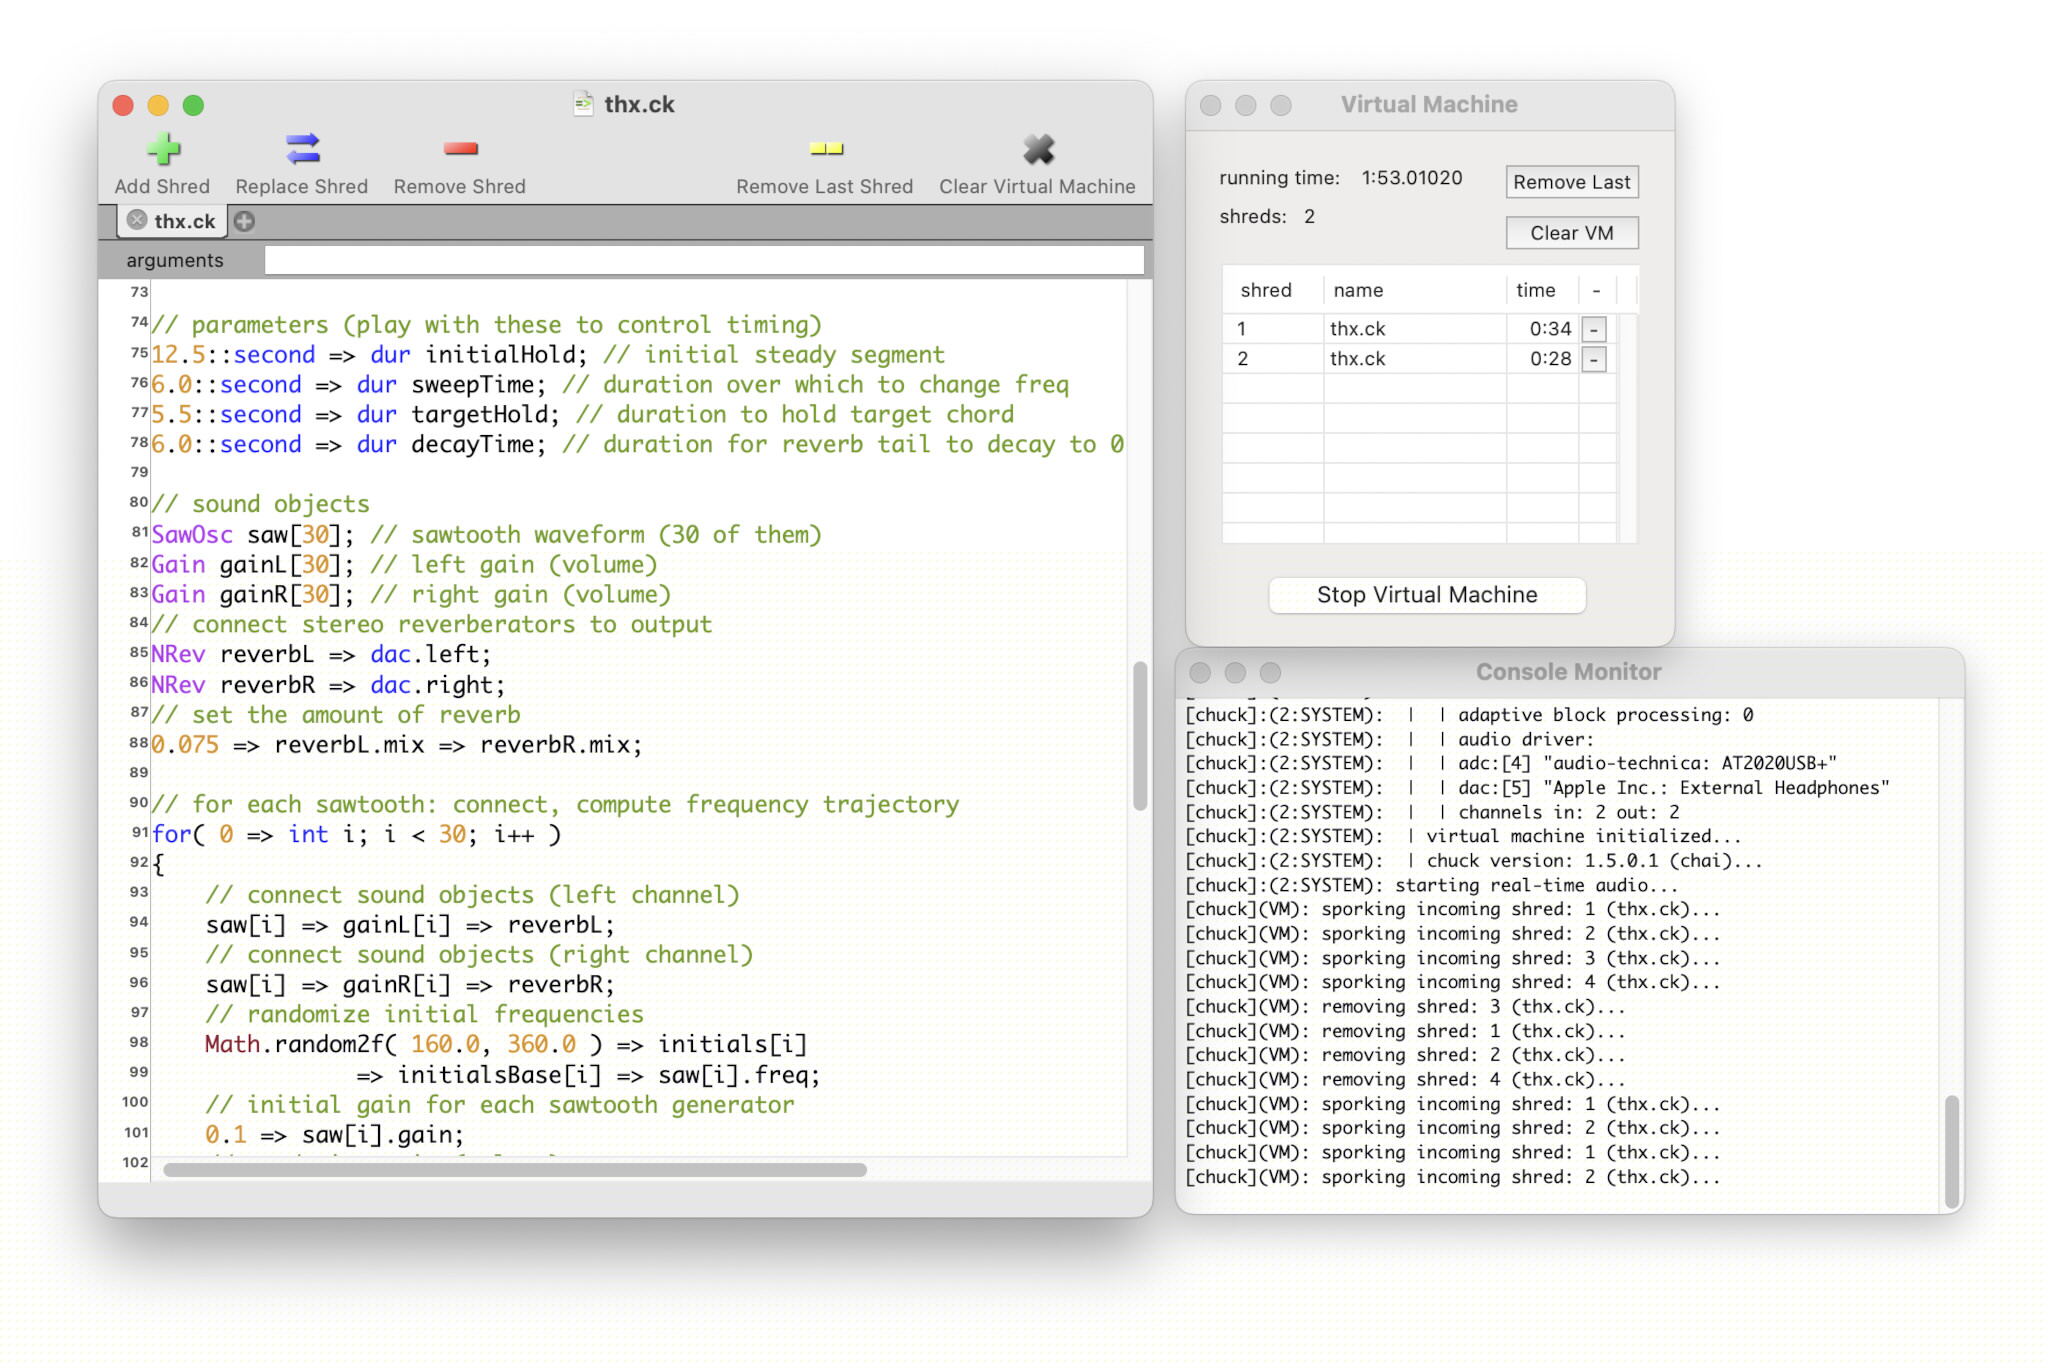Click the green plus Add Shred icon

(163, 150)
